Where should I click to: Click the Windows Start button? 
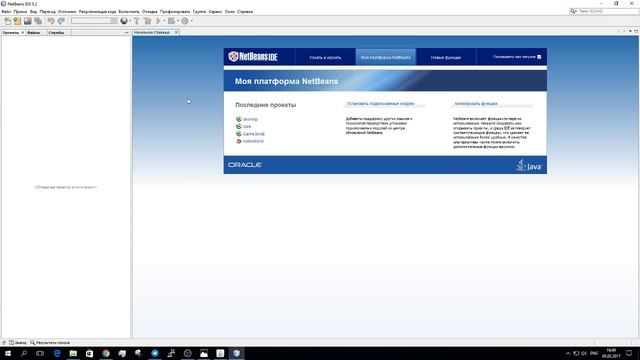tap(8, 353)
